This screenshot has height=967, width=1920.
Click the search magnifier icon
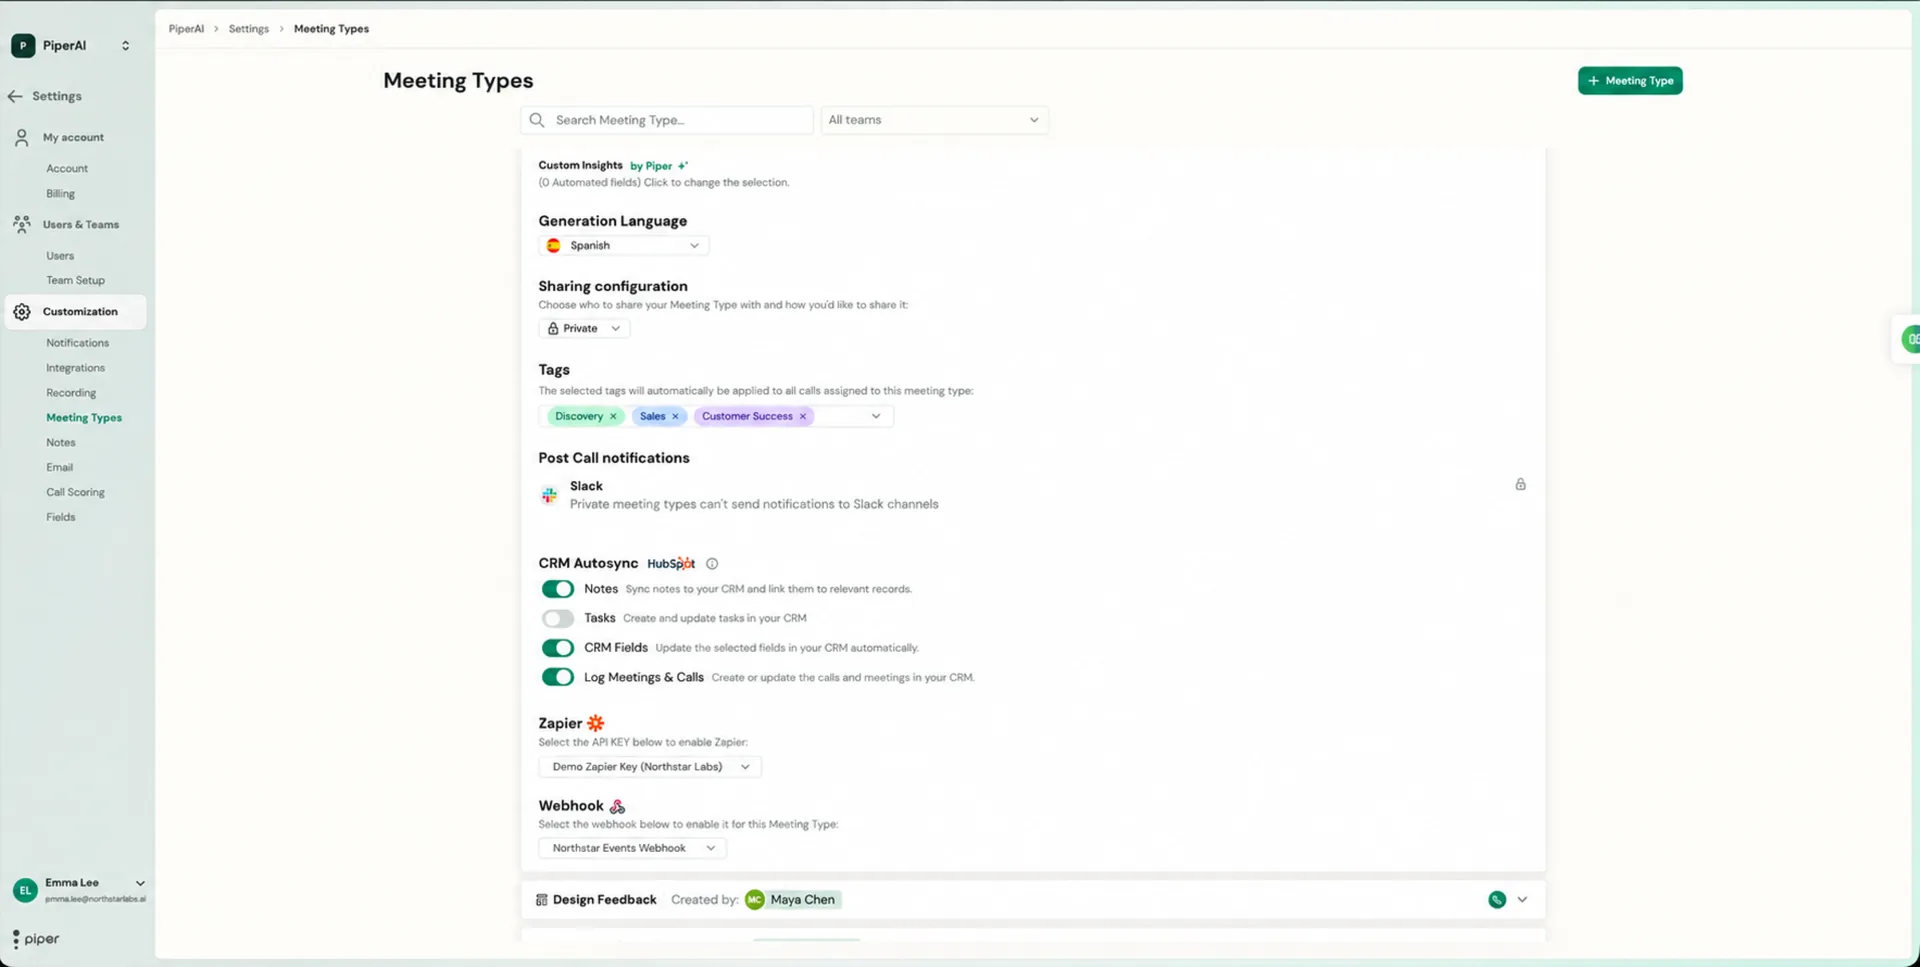(x=537, y=120)
